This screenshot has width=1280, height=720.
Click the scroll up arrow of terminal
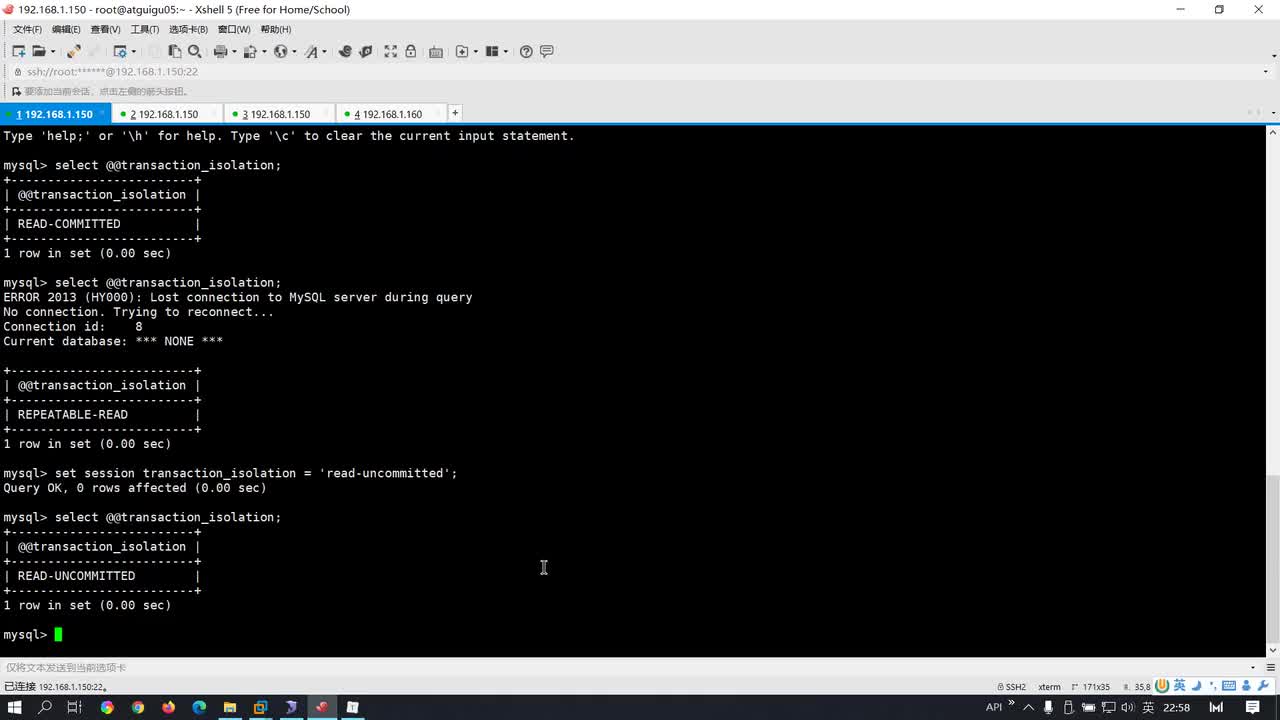(x=1273, y=131)
